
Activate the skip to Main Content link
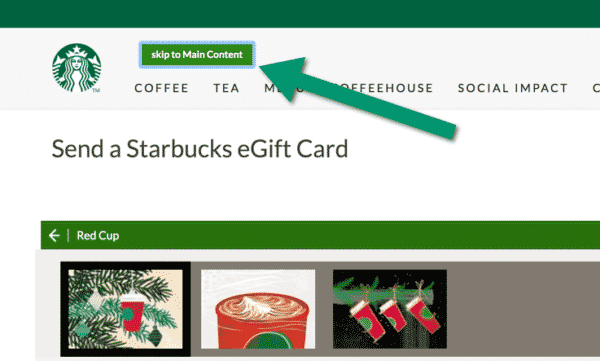point(197,55)
